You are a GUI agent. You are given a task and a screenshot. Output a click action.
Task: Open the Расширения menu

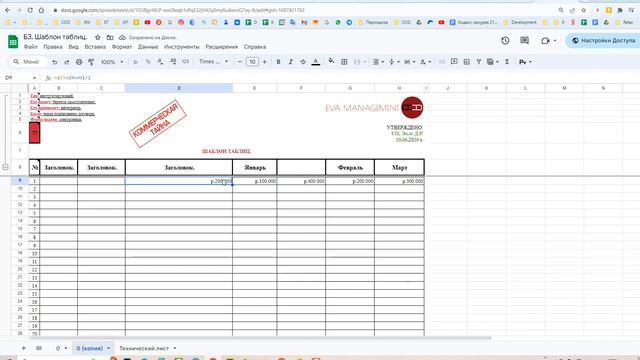222,47
